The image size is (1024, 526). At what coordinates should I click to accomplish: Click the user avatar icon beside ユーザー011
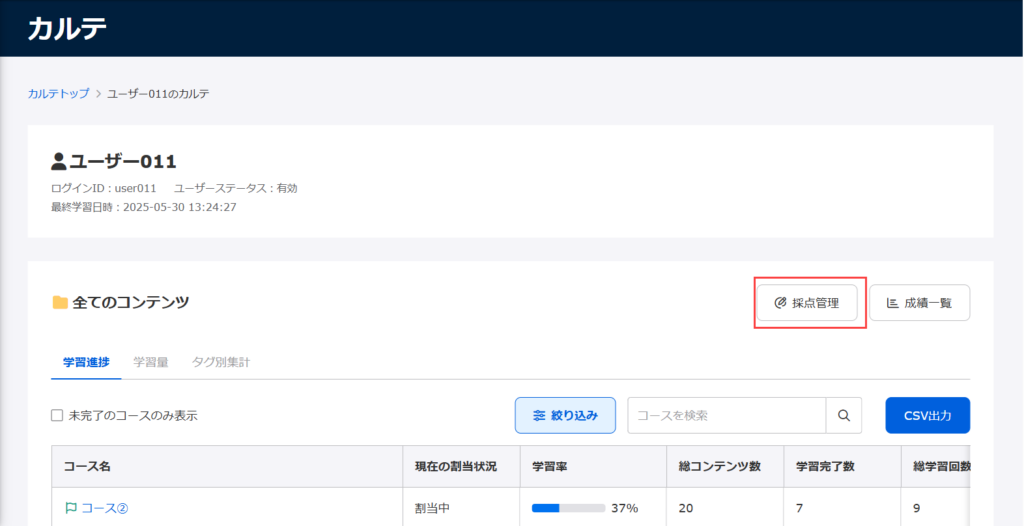pyautogui.click(x=59, y=161)
